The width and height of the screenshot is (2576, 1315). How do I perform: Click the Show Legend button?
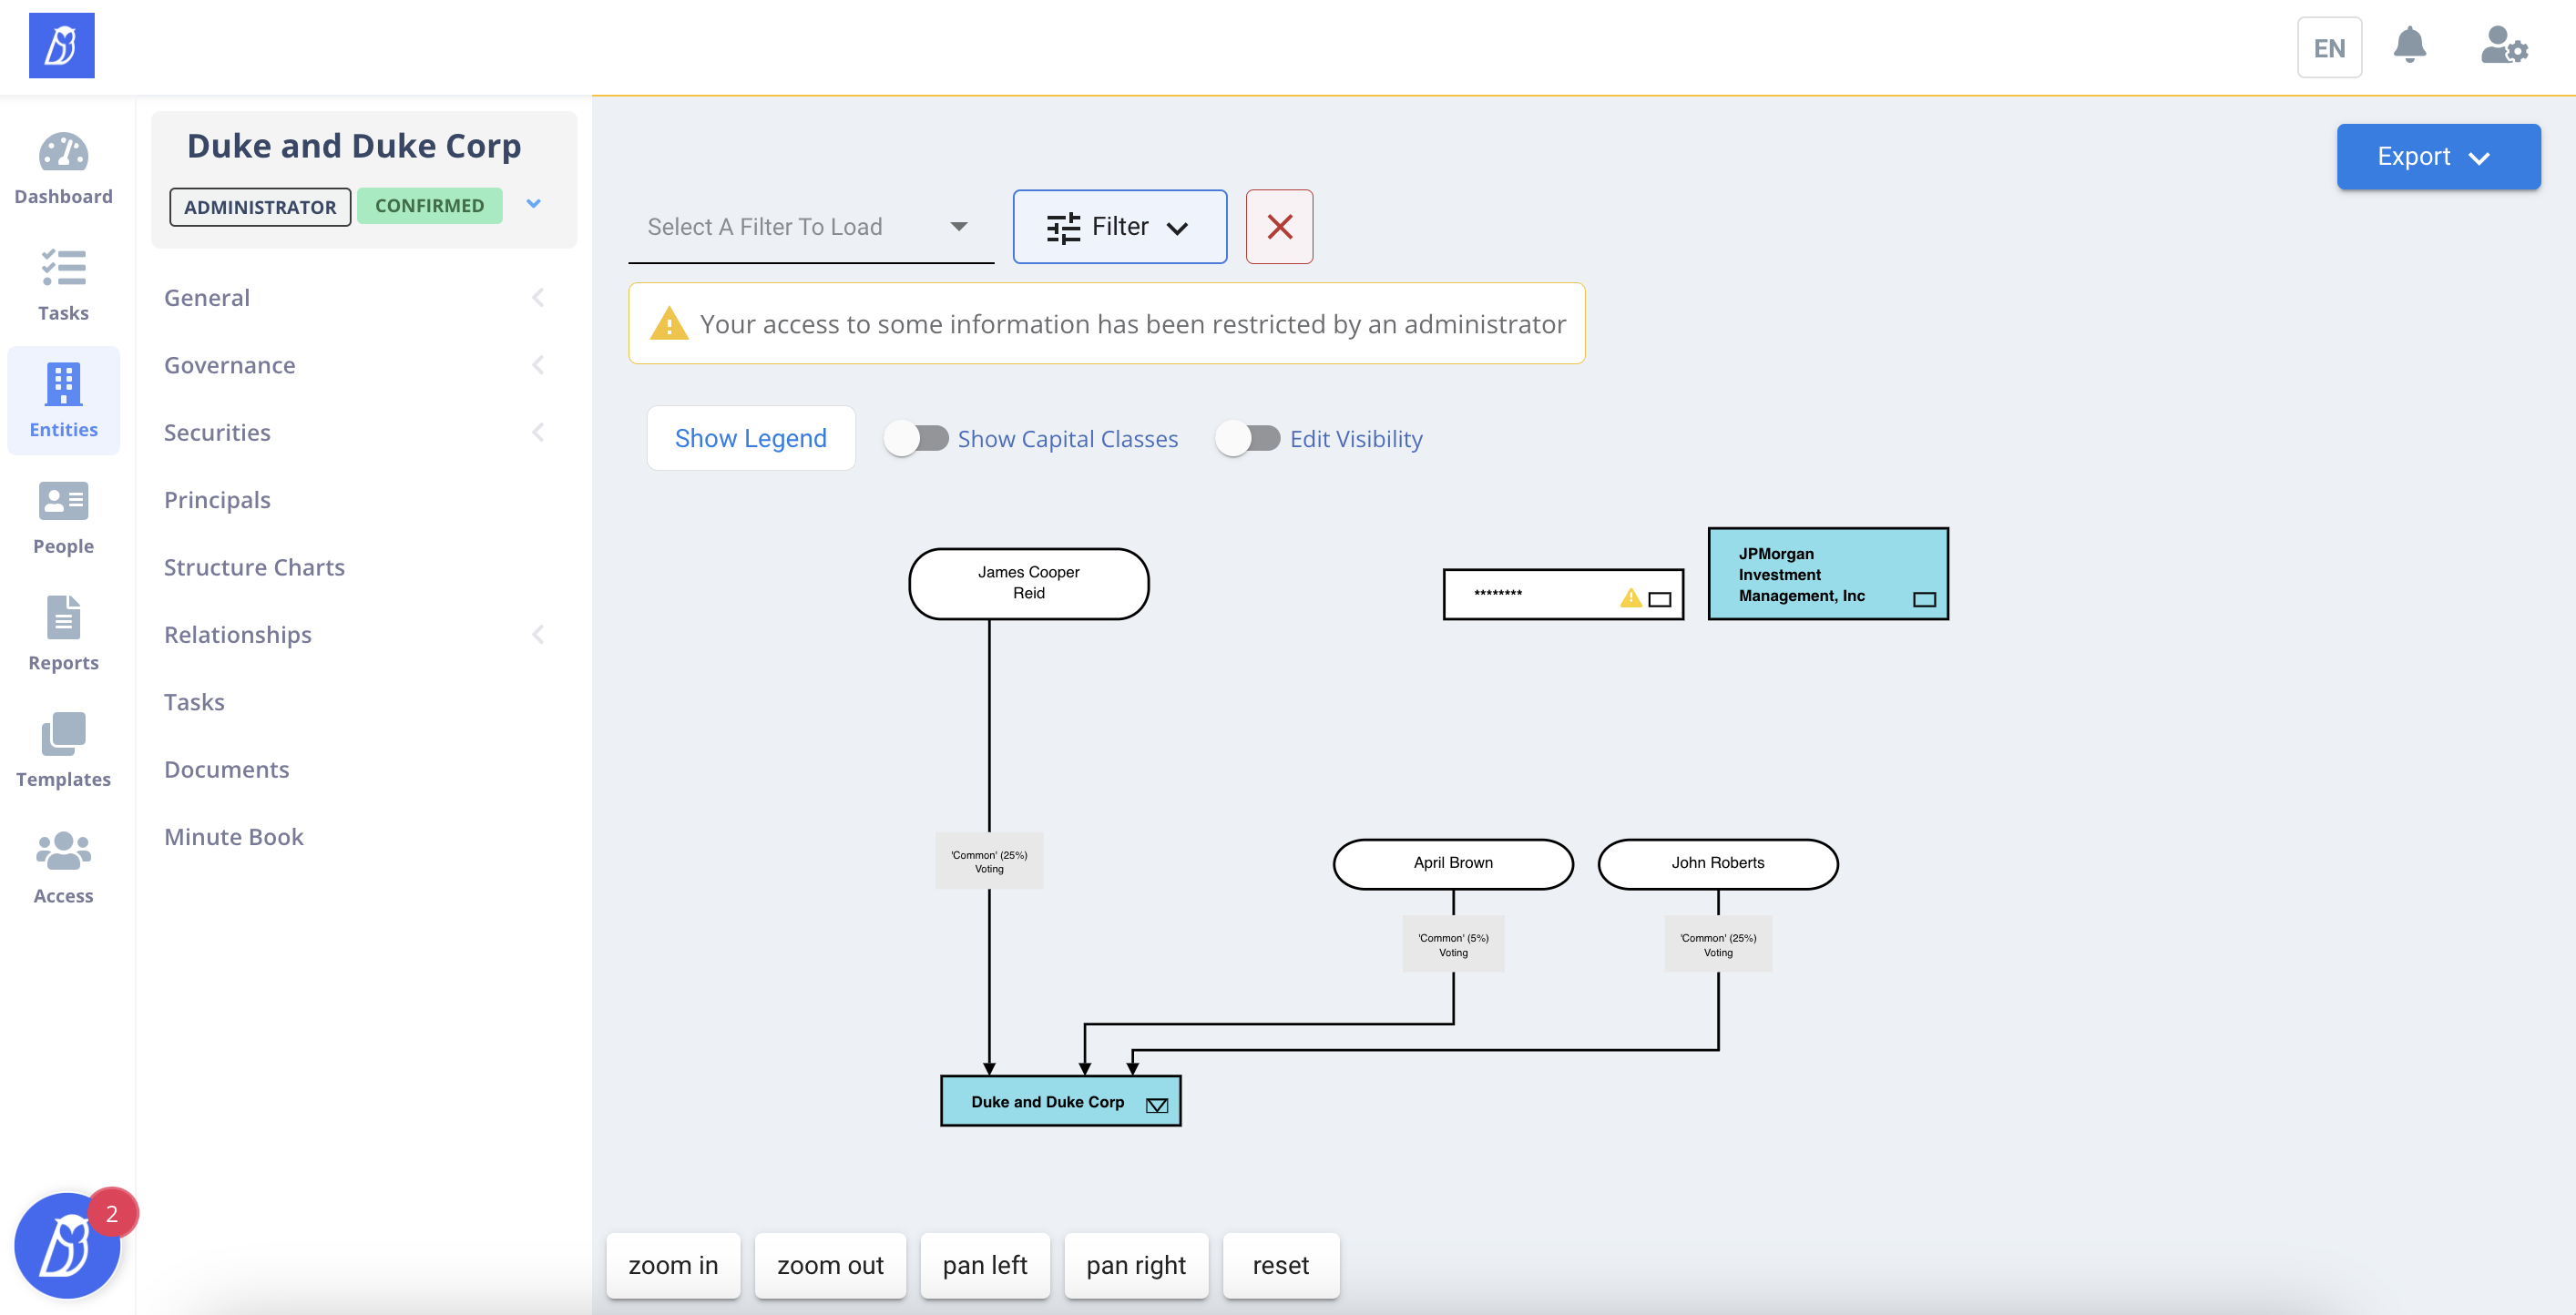click(x=751, y=438)
